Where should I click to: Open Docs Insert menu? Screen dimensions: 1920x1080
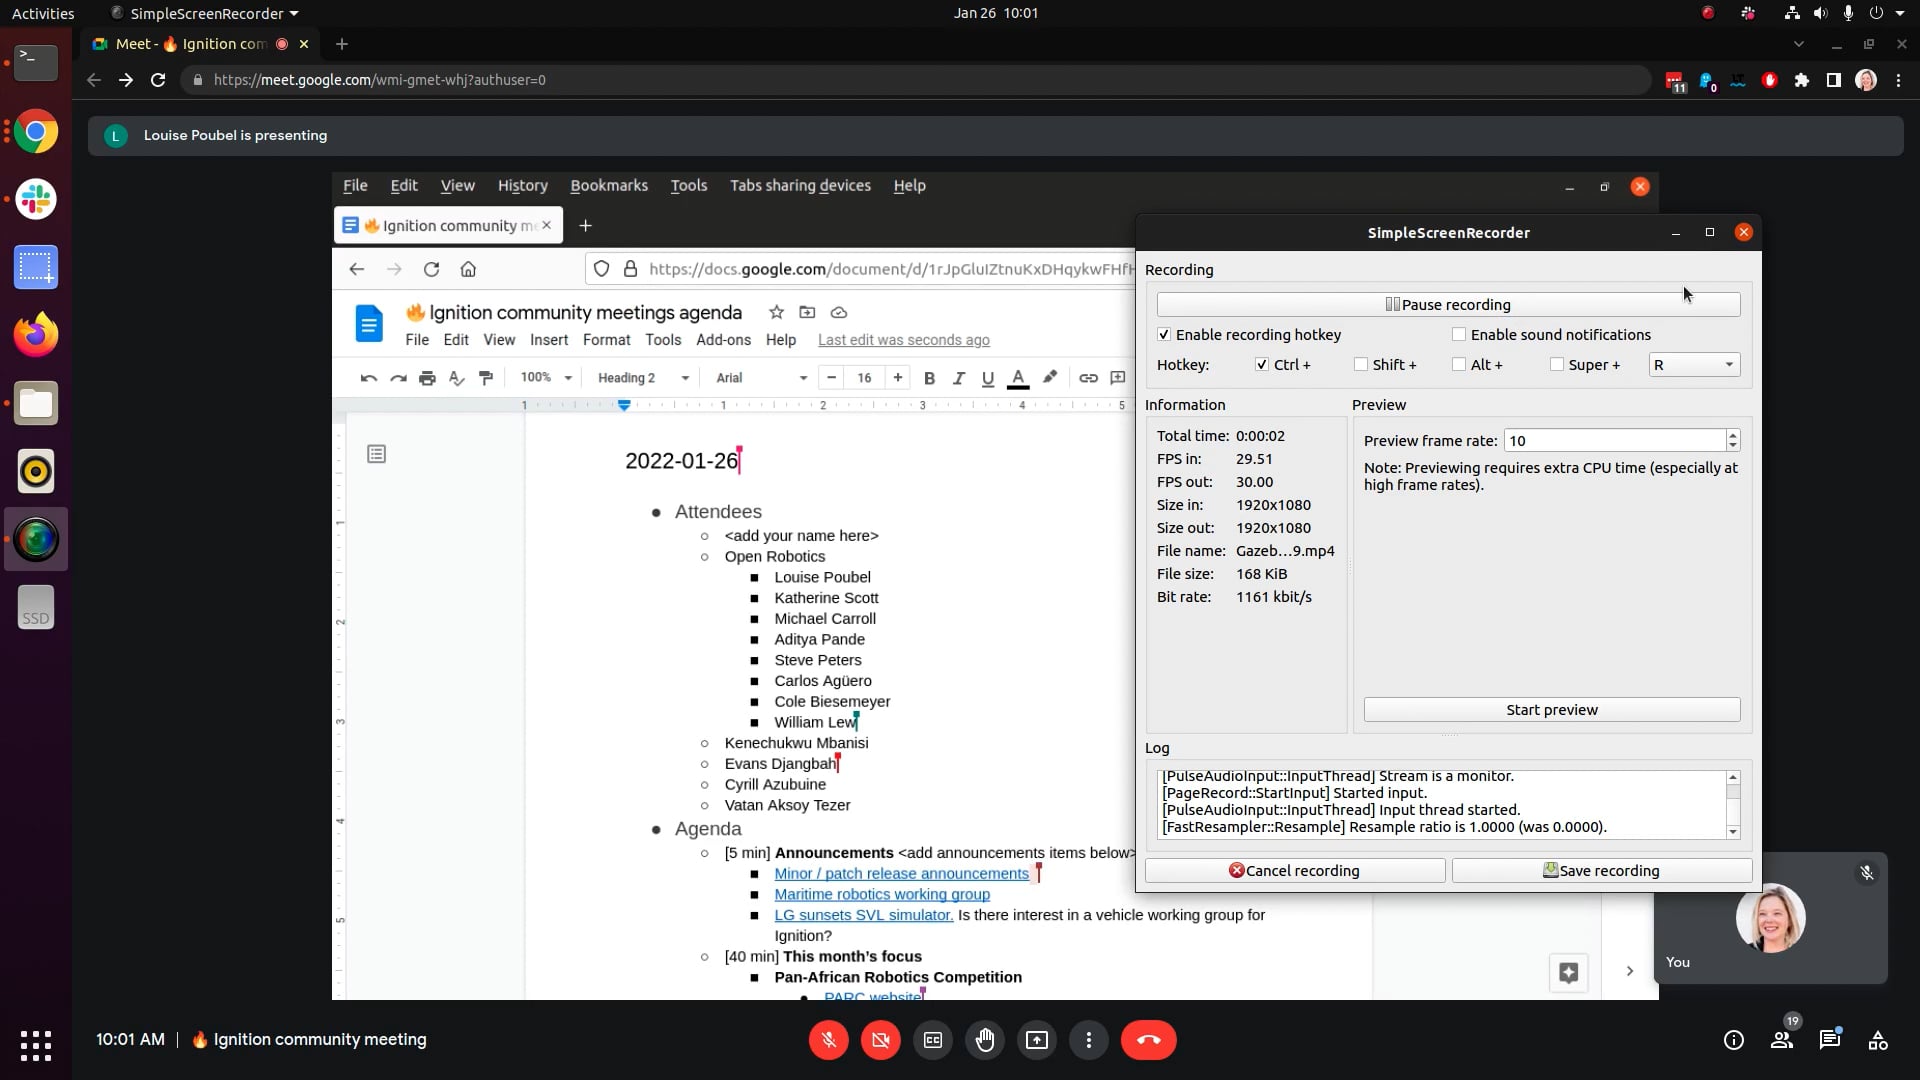pos(549,340)
